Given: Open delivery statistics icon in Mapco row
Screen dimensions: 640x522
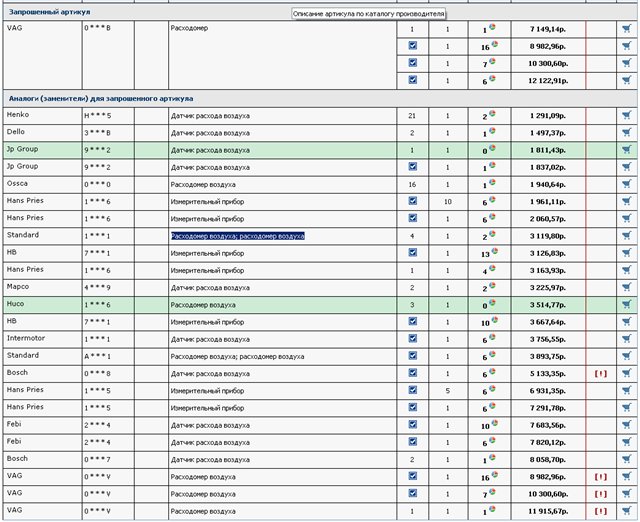Looking at the screenshot, I should (x=492, y=285).
